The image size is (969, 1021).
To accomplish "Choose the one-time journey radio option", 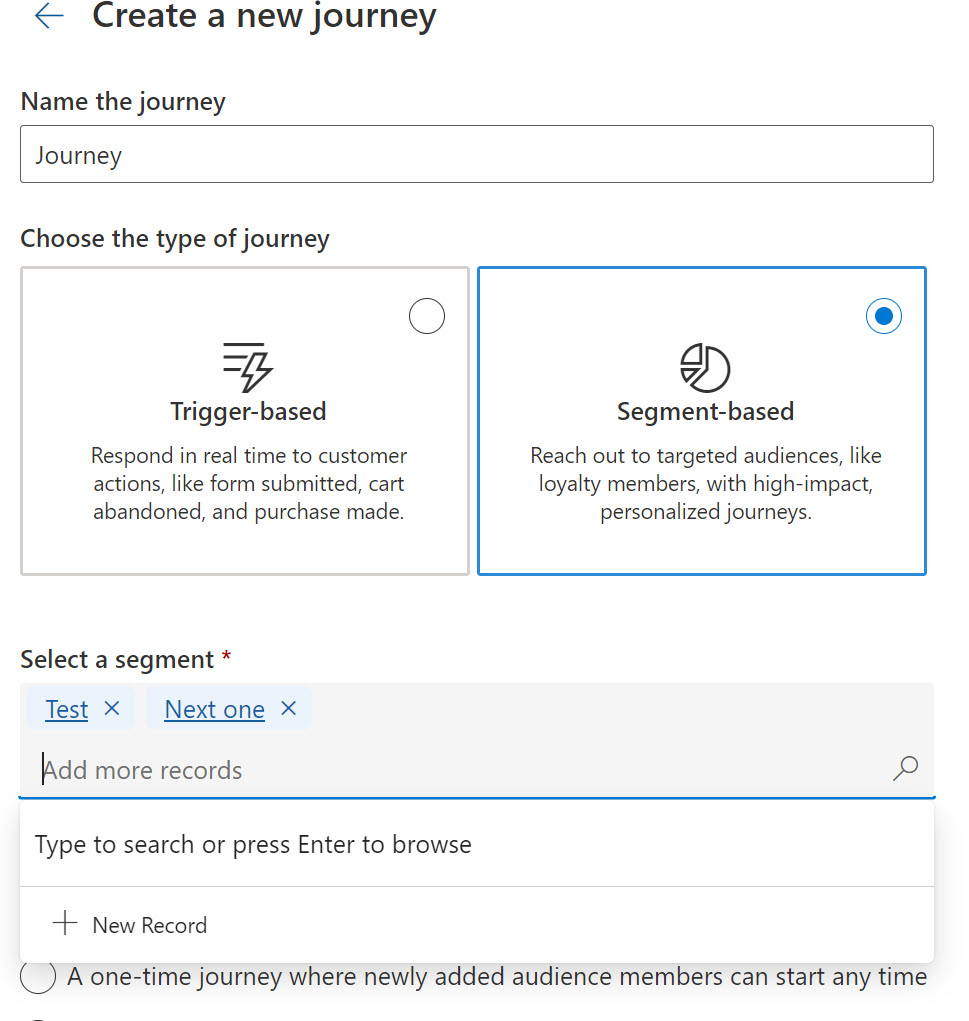I will 38,977.
